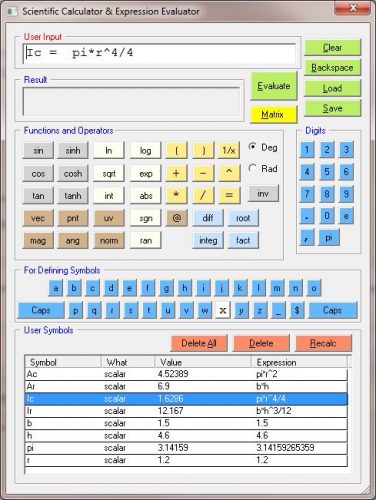Click the Delete All button

click(x=199, y=343)
